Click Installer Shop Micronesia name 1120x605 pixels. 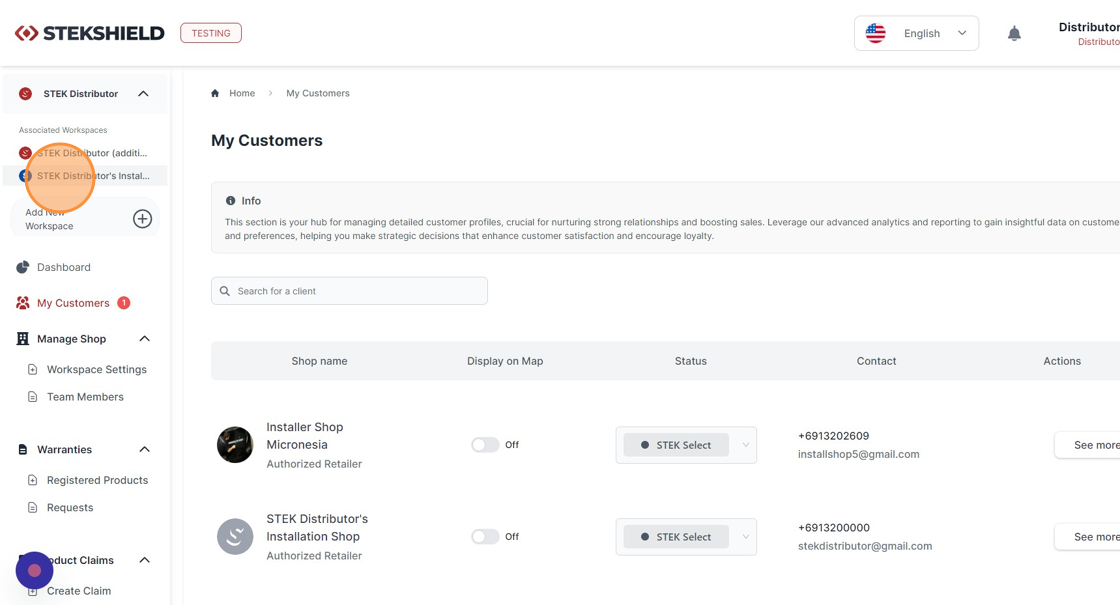(305, 436)
